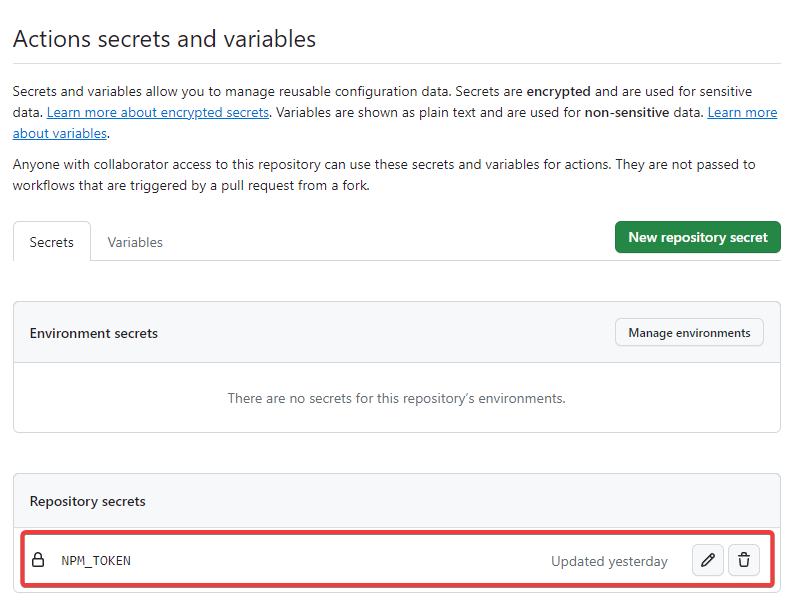Switch to the Variables tab
Viewport: 799px width, 606px height.
click(x=135, y=242)
